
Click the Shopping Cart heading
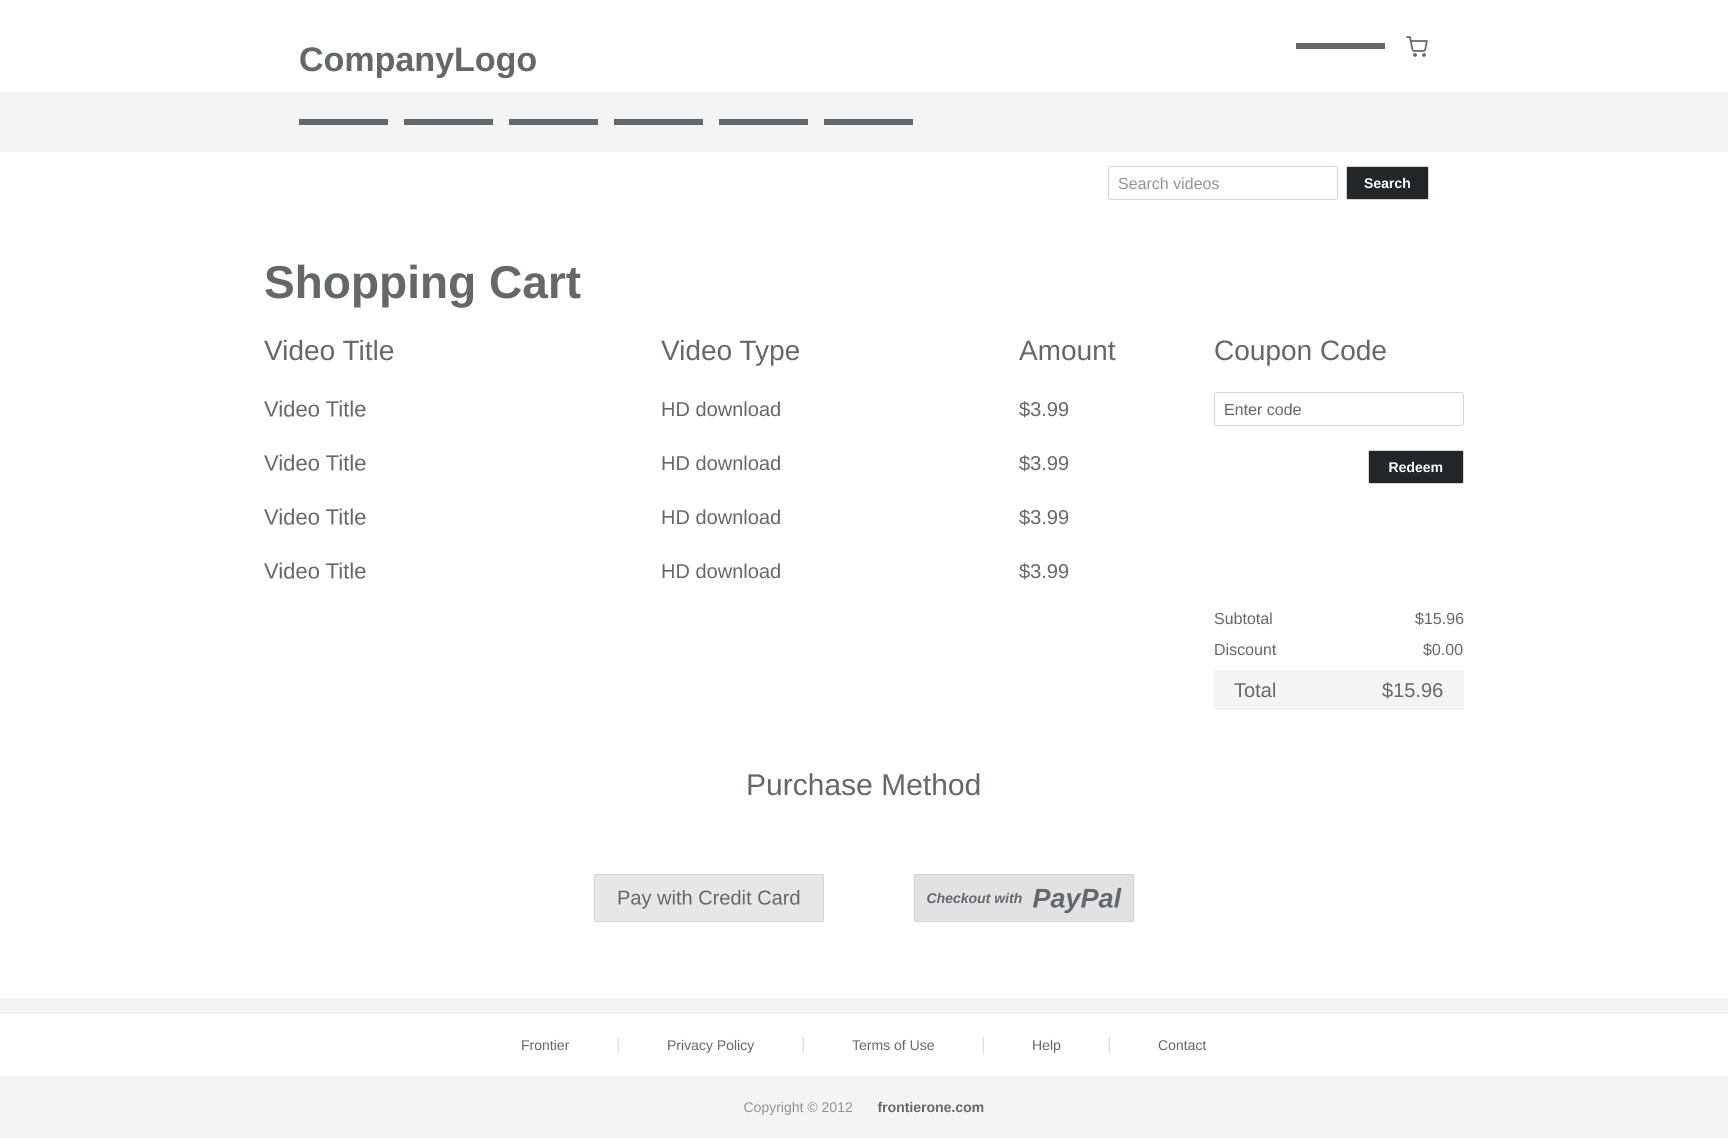[422, 282]
